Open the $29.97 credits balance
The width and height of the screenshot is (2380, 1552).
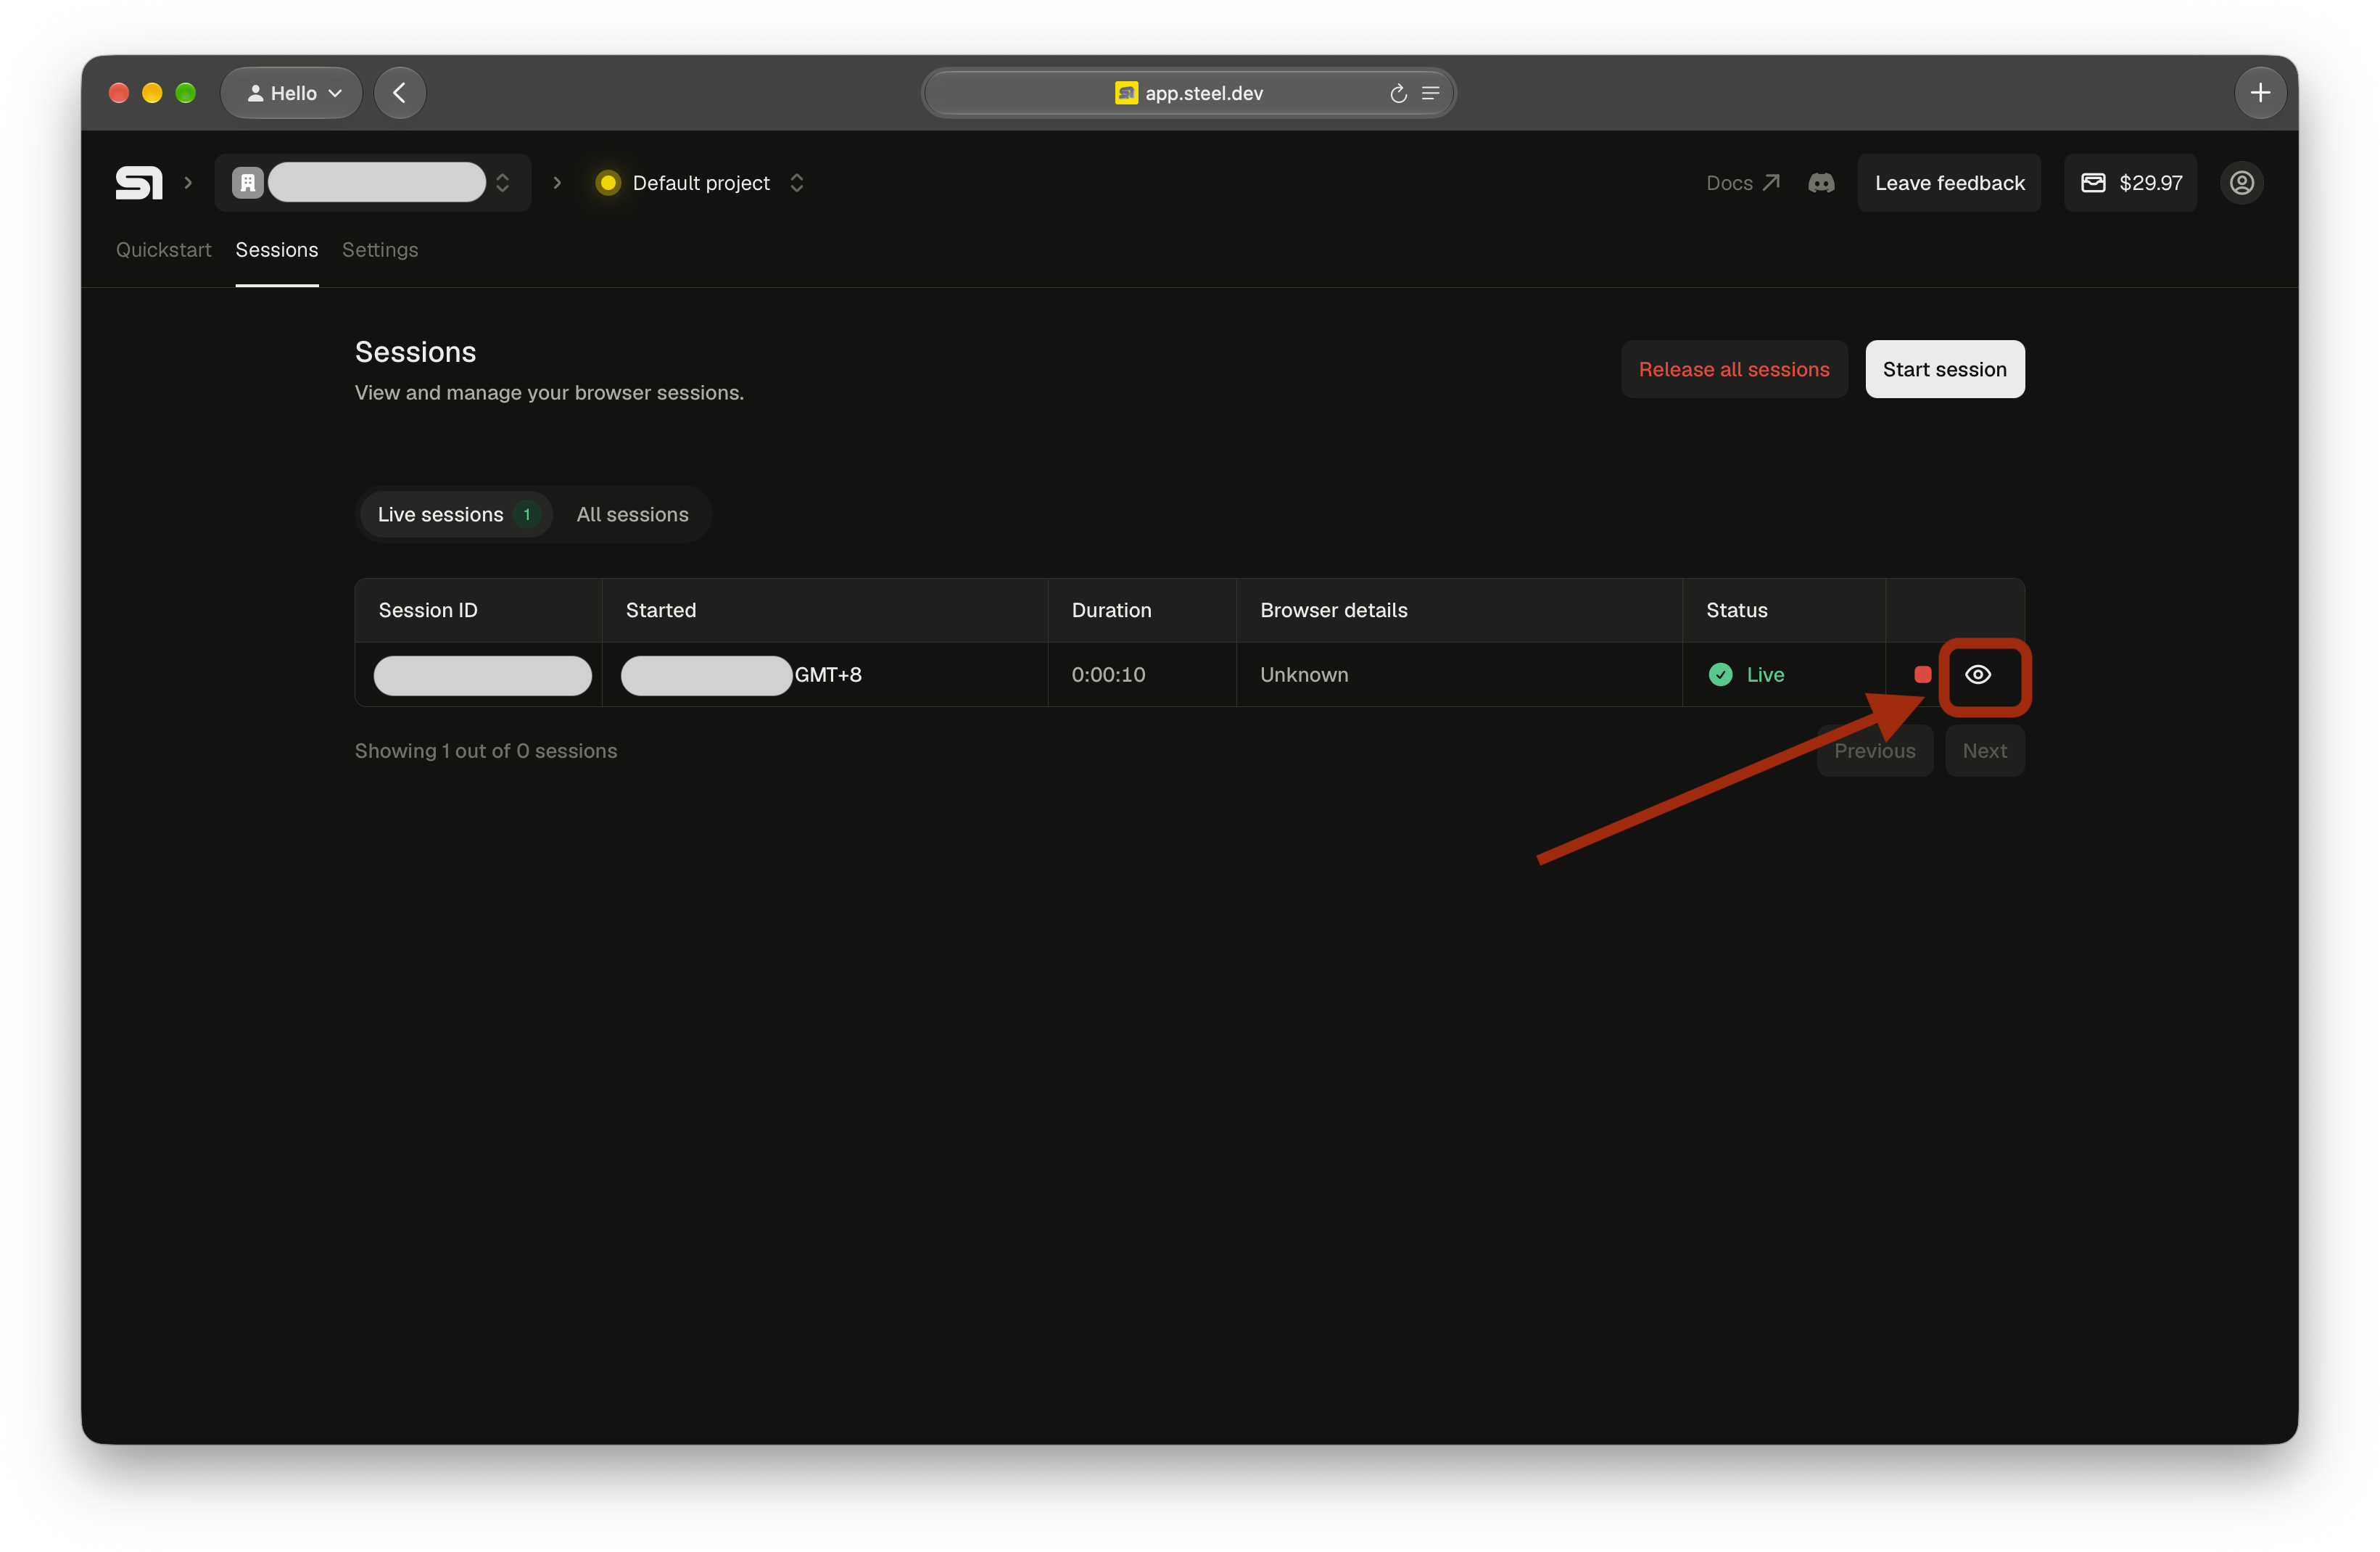pos(2131,183)
